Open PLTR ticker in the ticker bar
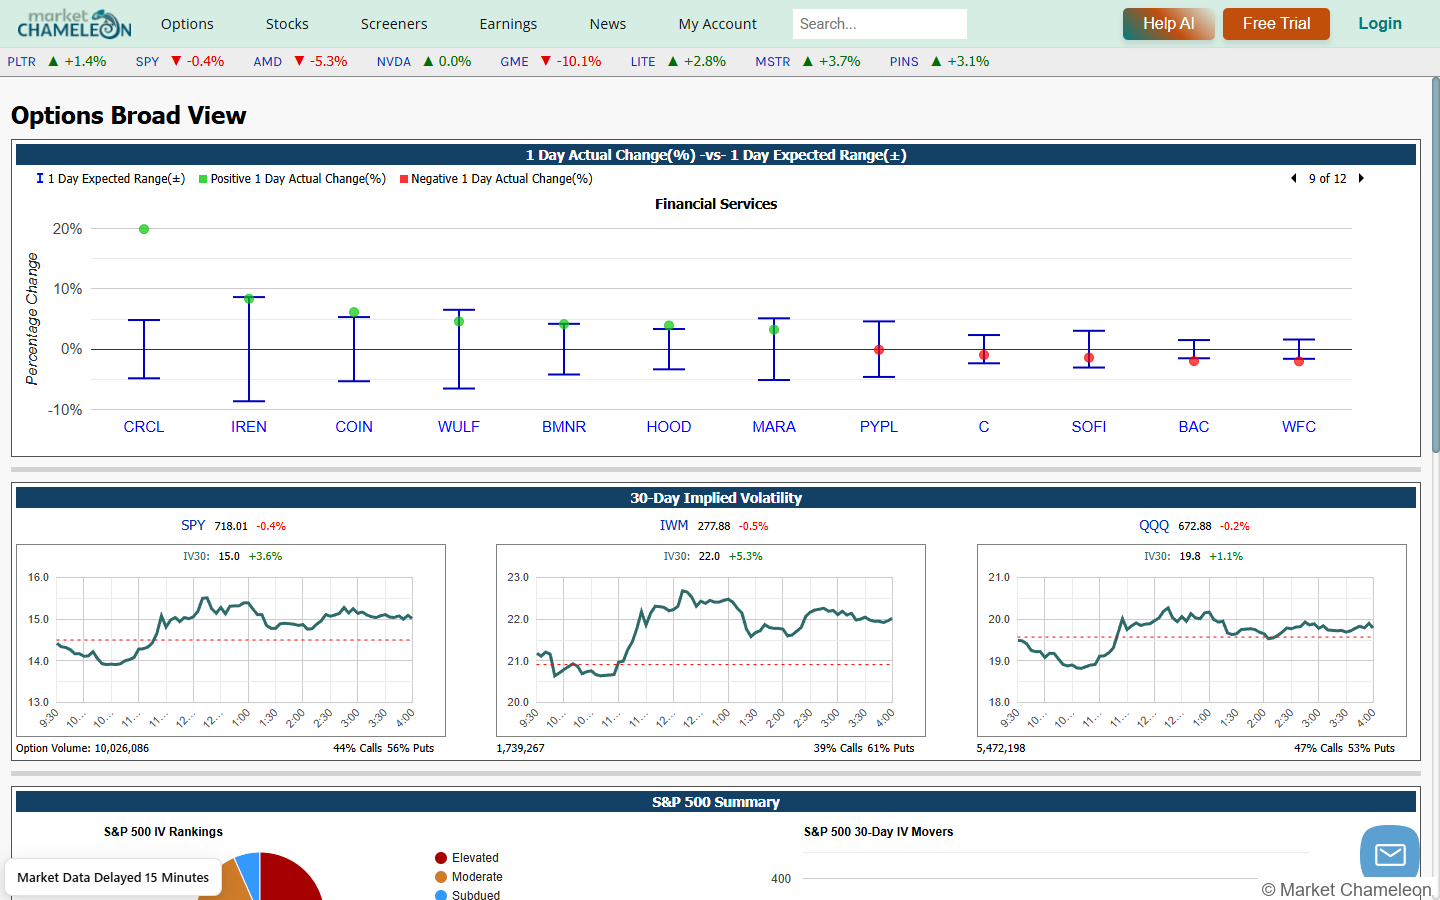Viewport: 1440px width, 900px height. pos(22,62)
